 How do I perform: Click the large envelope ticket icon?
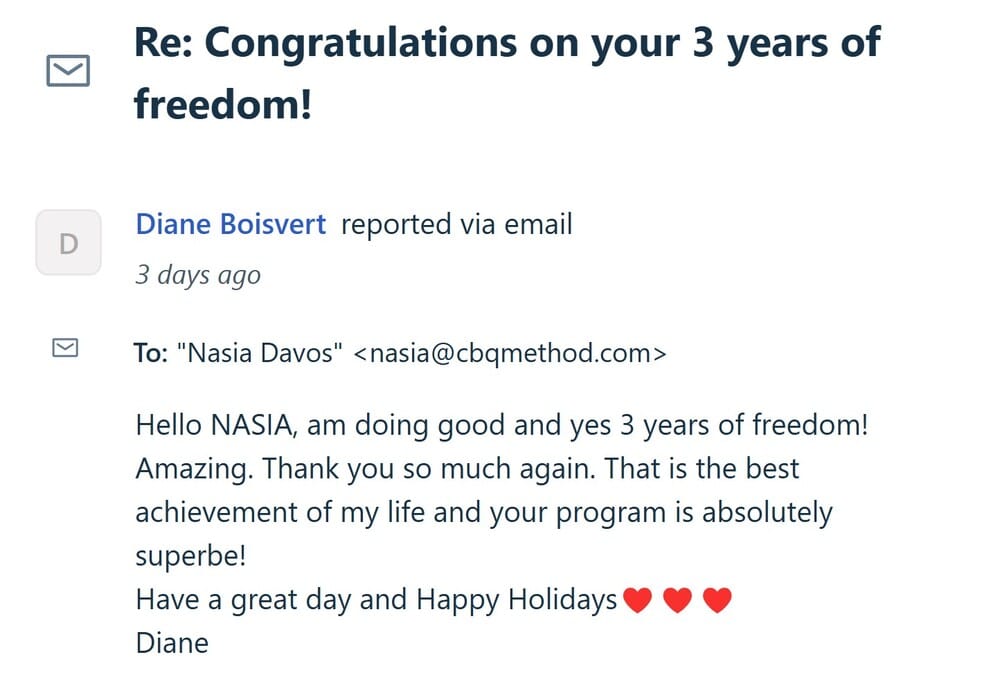click(x=68, y=71)
